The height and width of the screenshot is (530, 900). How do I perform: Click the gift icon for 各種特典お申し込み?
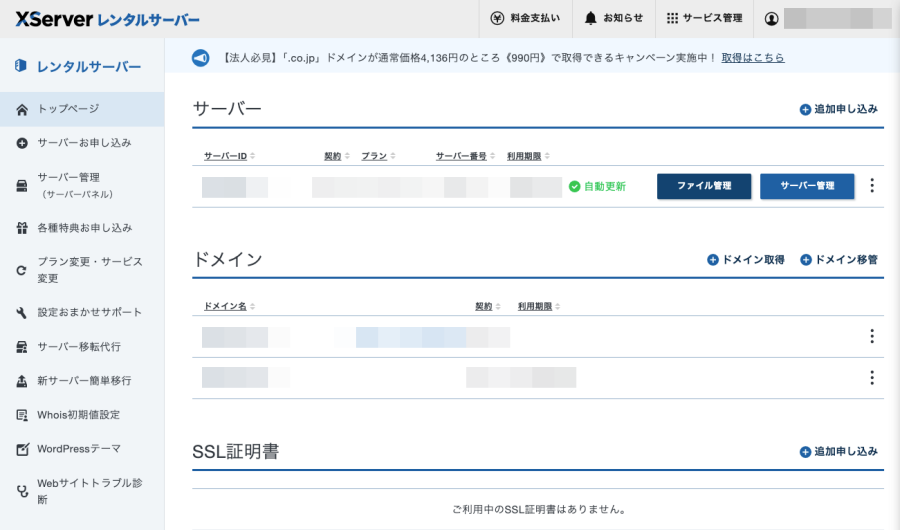coord(22,228)
